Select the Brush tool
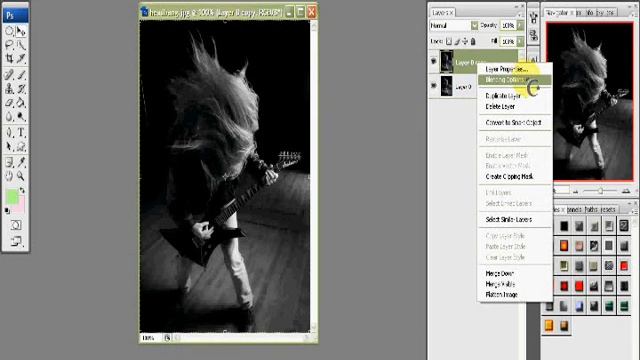 tap(21, 75)
